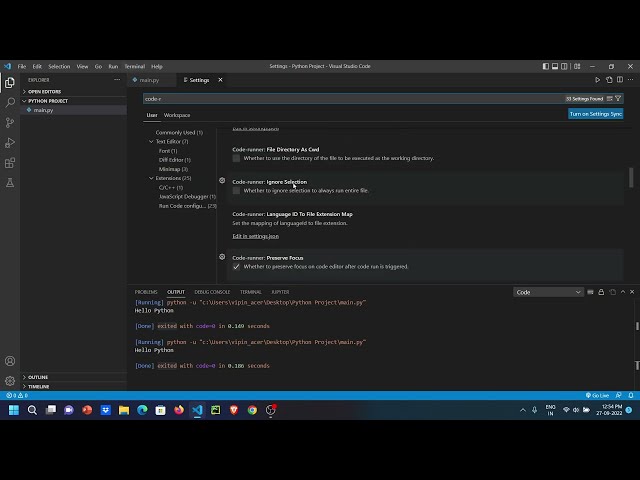640x480 pixels.
Task: Customize layout icon in title bar
Action: pos(577,66)
